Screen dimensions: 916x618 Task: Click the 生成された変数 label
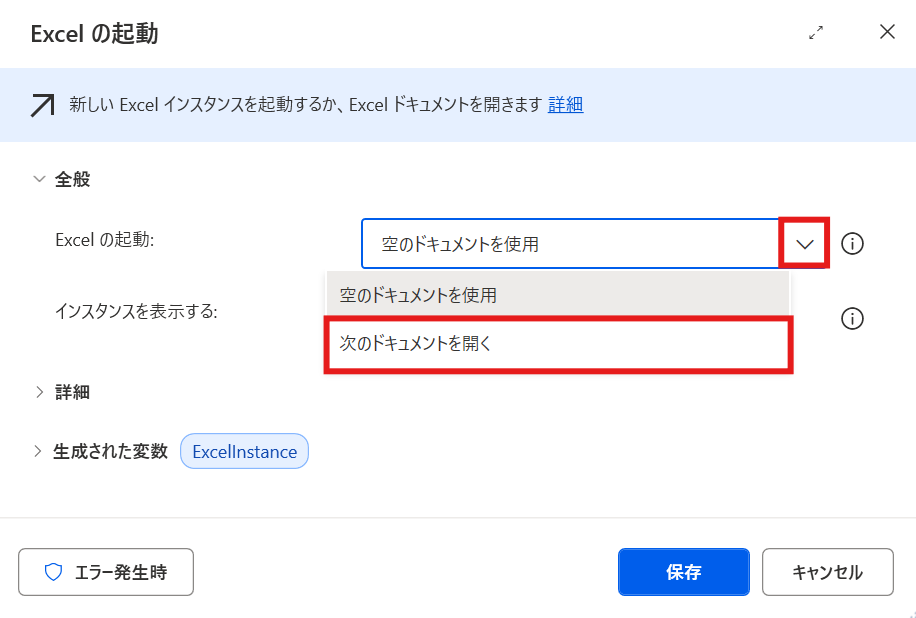(x=110, y=451)
